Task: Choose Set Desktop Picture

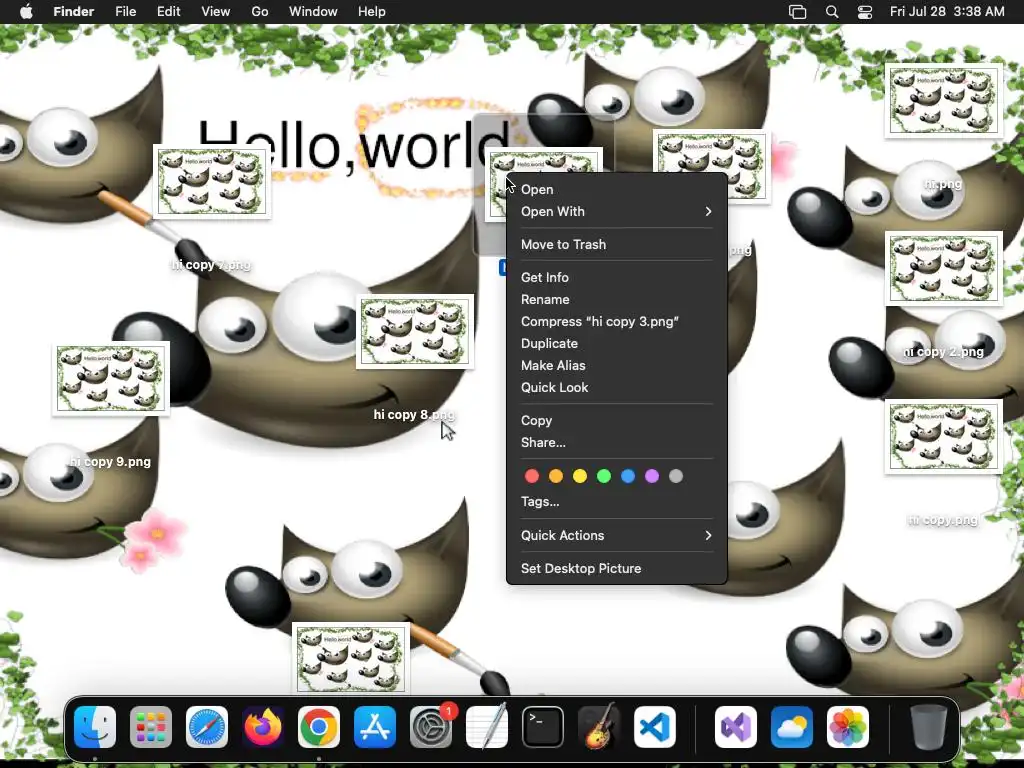Action: (616, 568)
